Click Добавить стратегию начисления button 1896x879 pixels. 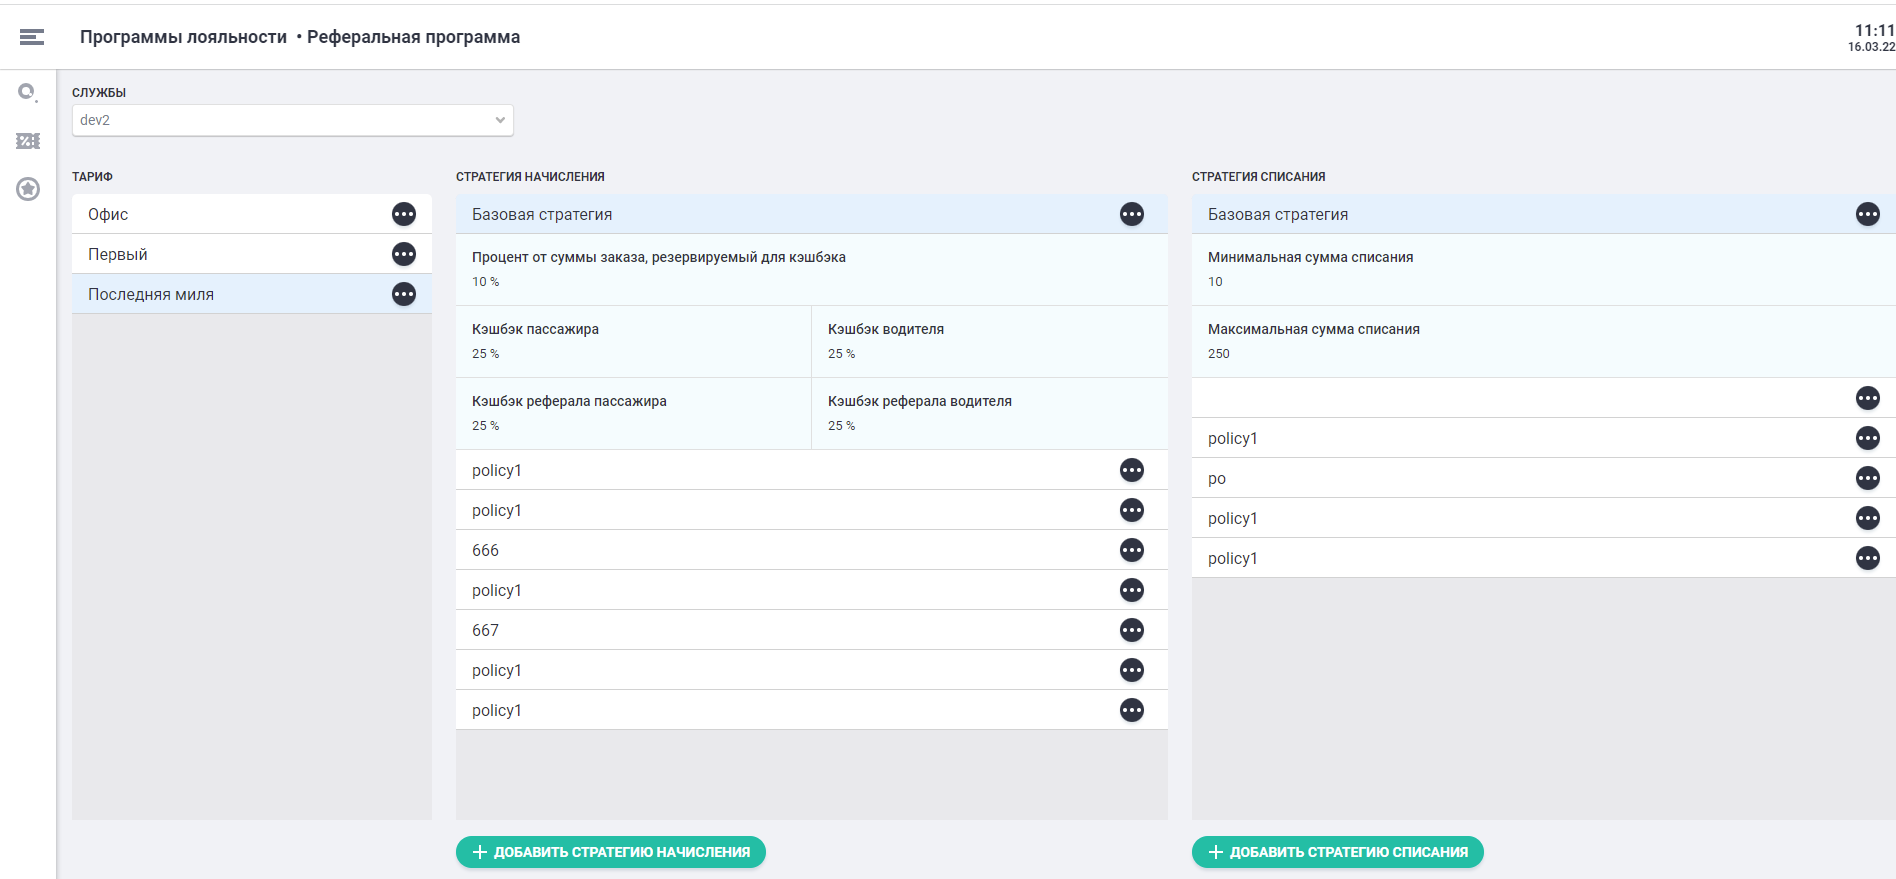point(611,852)
